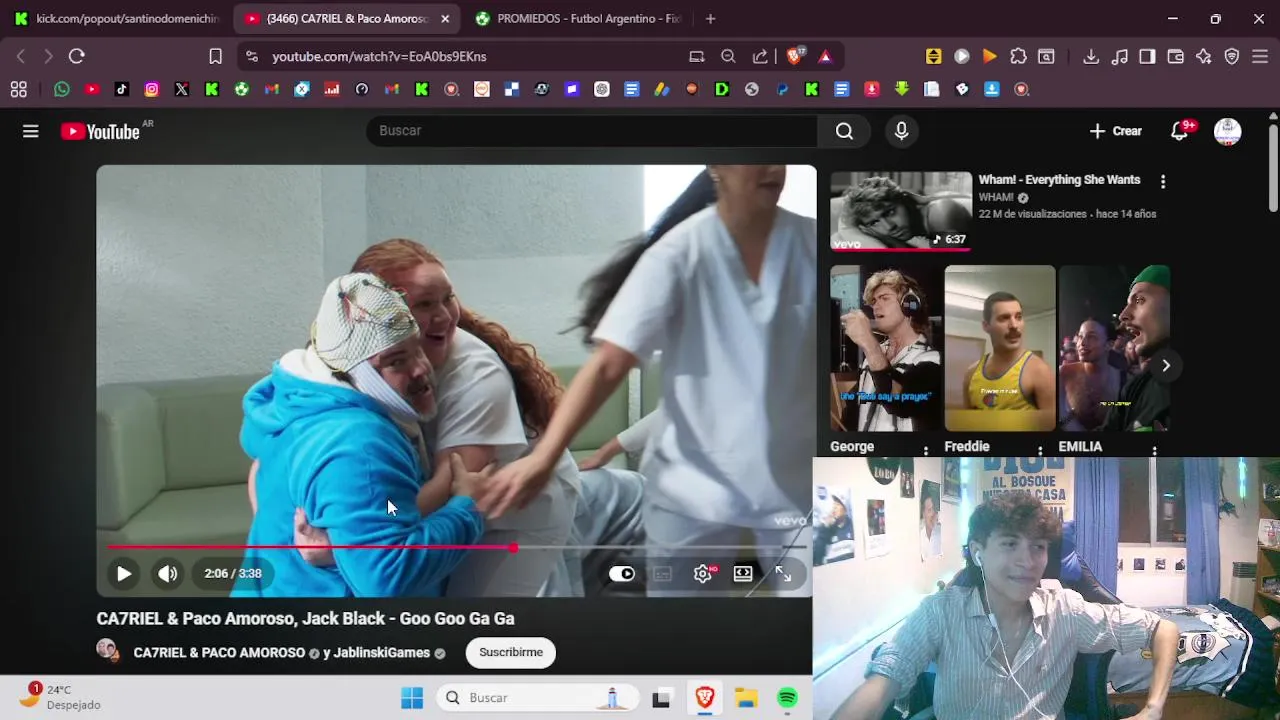The image size is (1280, 720).
Task: Open the George short video
Action: 885,348
